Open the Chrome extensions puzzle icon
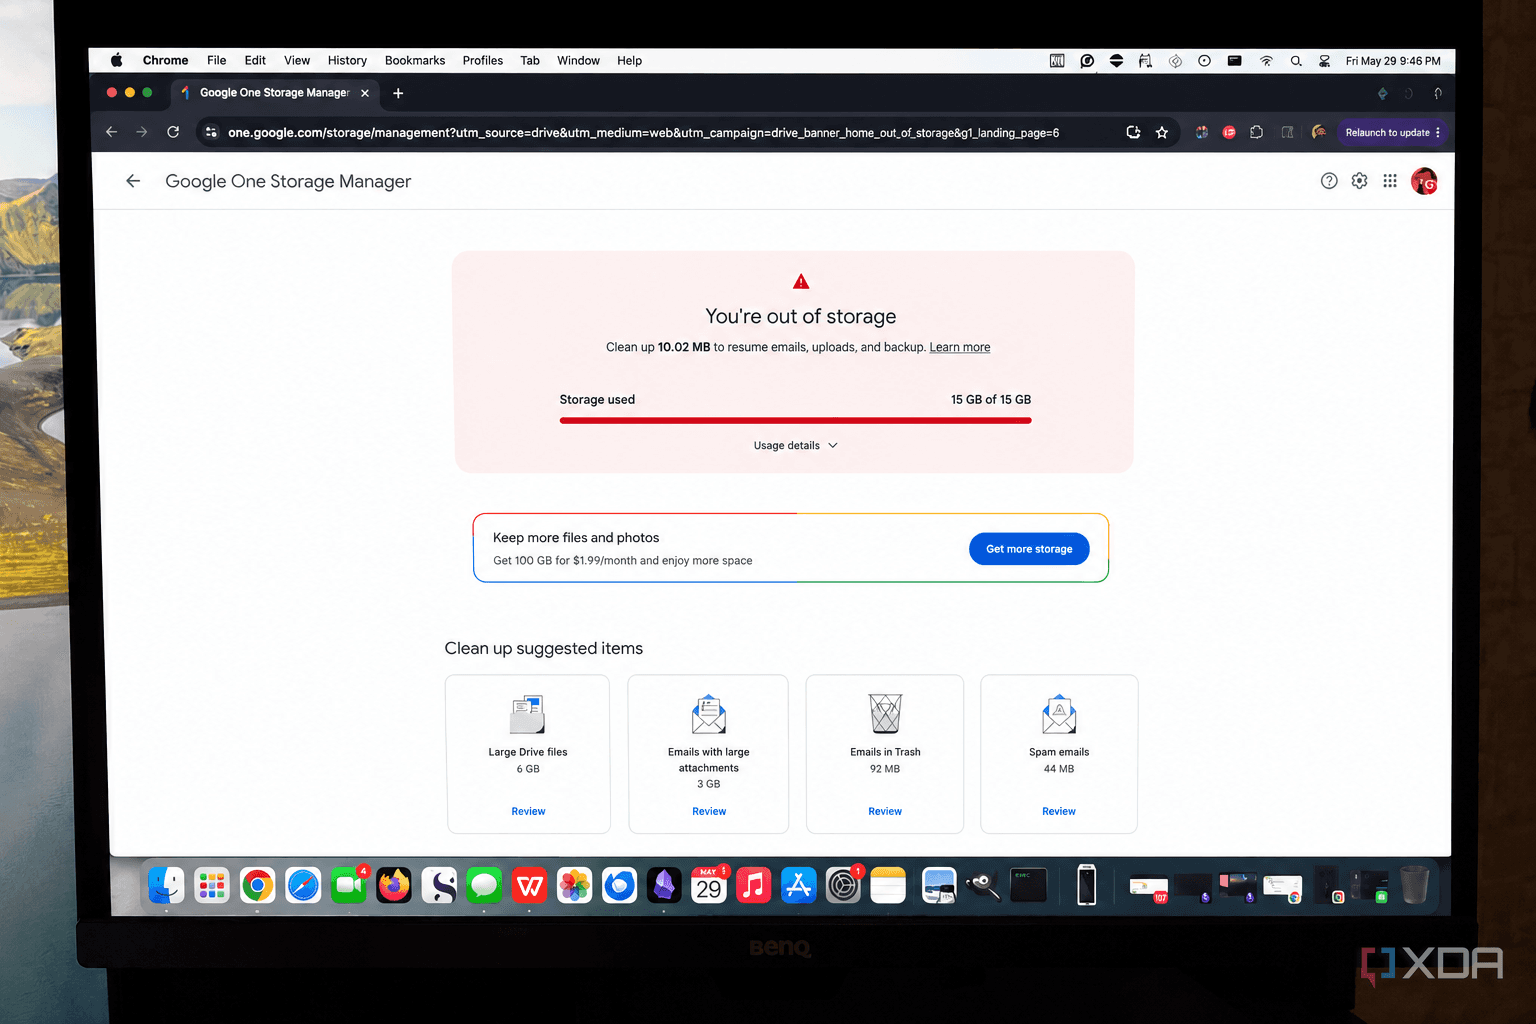1536x1024 pixels. [x=1257, y=132]
